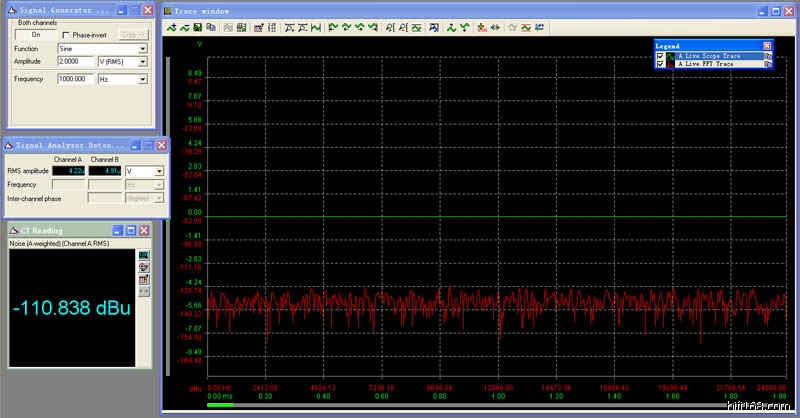Click the top monitor icon in CT Reading panel

coord(143,256)
